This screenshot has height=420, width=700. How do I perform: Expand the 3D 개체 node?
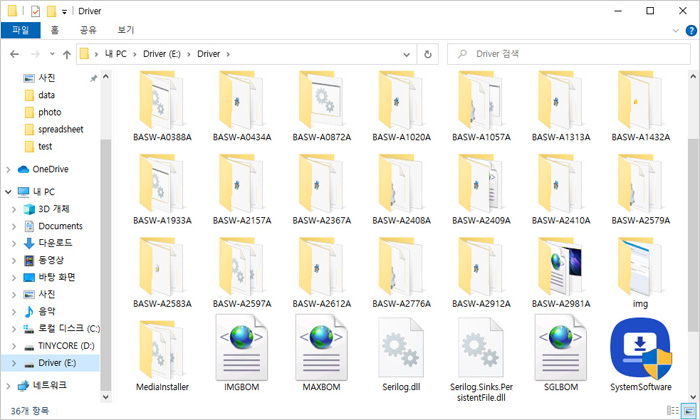tap(14, 209)
